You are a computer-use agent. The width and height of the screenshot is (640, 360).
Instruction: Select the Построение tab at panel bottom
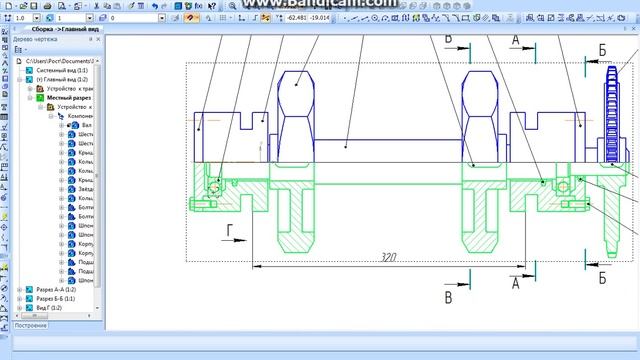point(31,326)
